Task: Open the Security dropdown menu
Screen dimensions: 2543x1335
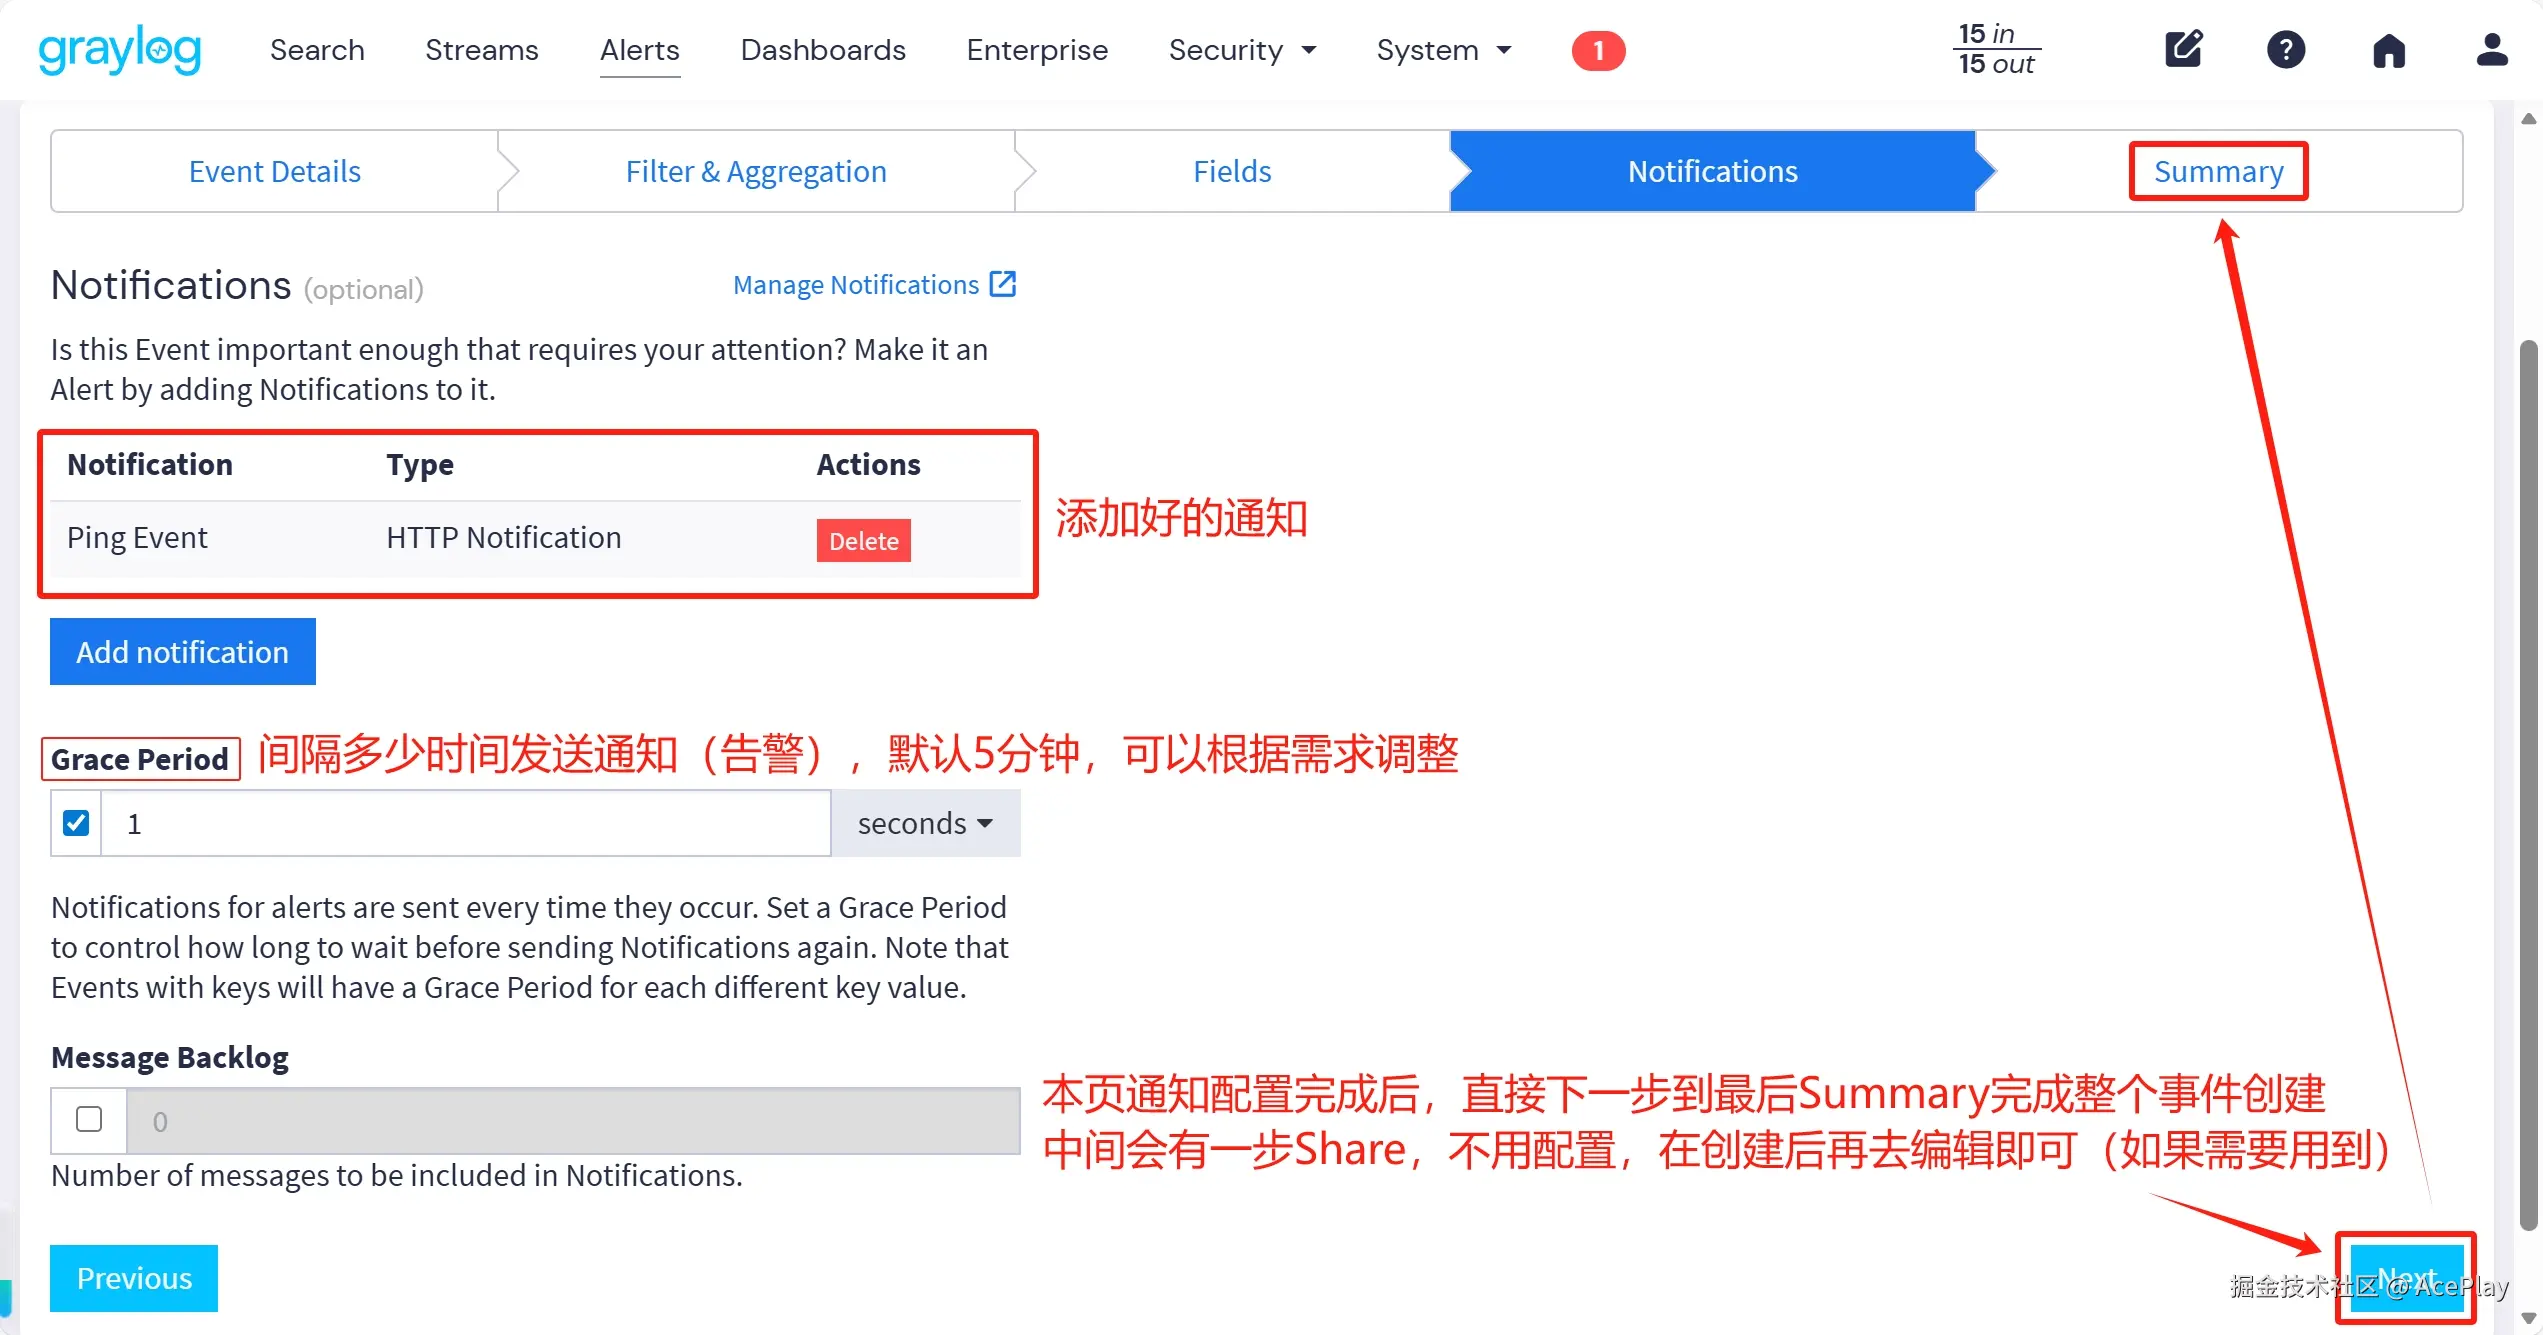Action: [x=1242, y=50]
